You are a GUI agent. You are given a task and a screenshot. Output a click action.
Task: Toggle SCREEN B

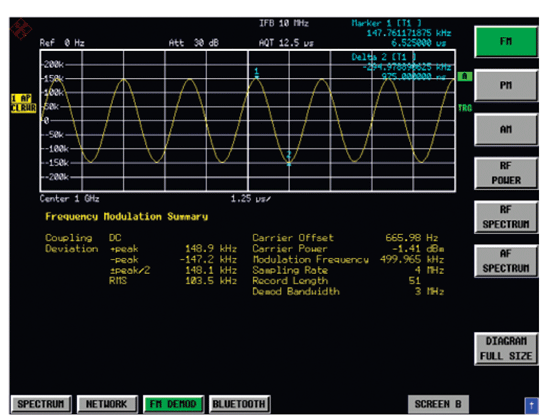438,404
